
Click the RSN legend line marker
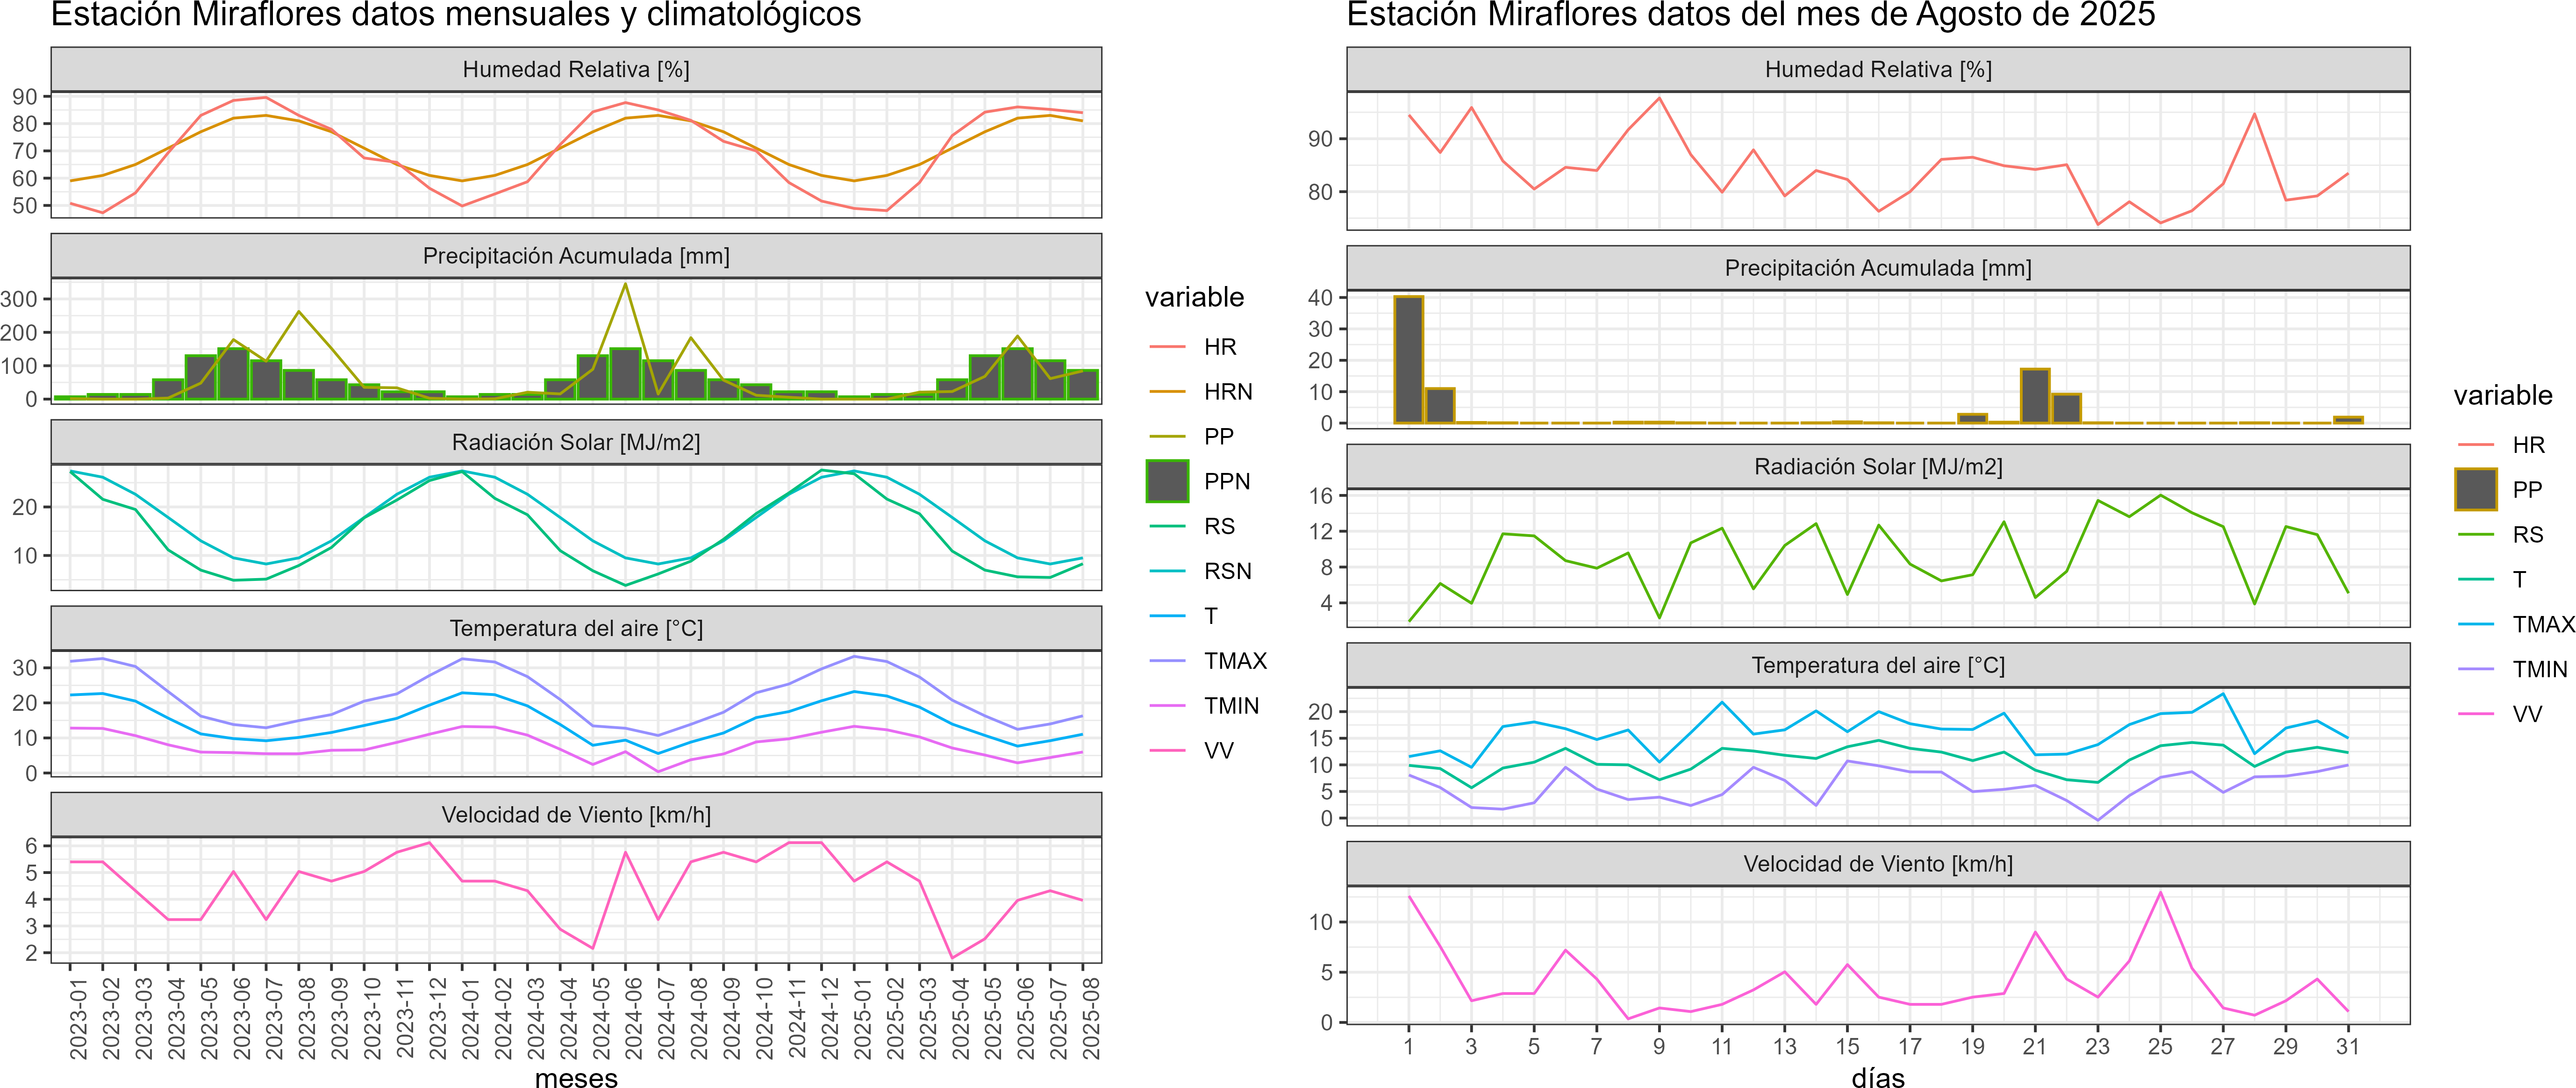(x=1167, y=571)
